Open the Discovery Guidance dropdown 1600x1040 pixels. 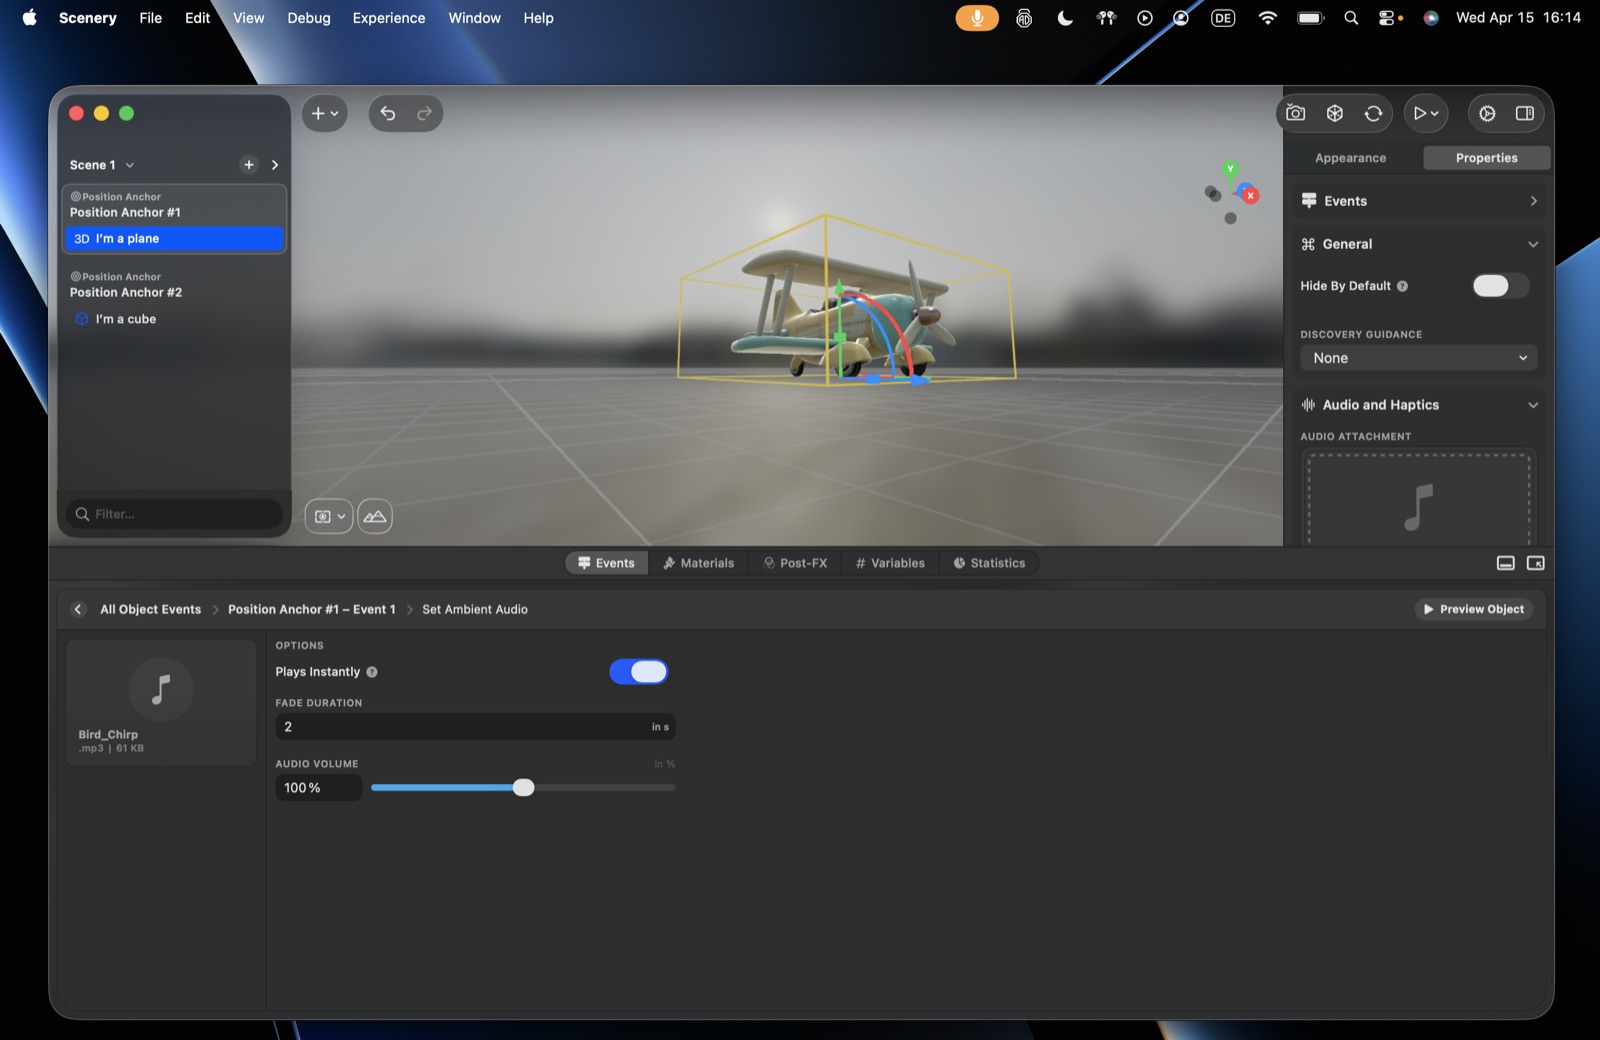1418,358
